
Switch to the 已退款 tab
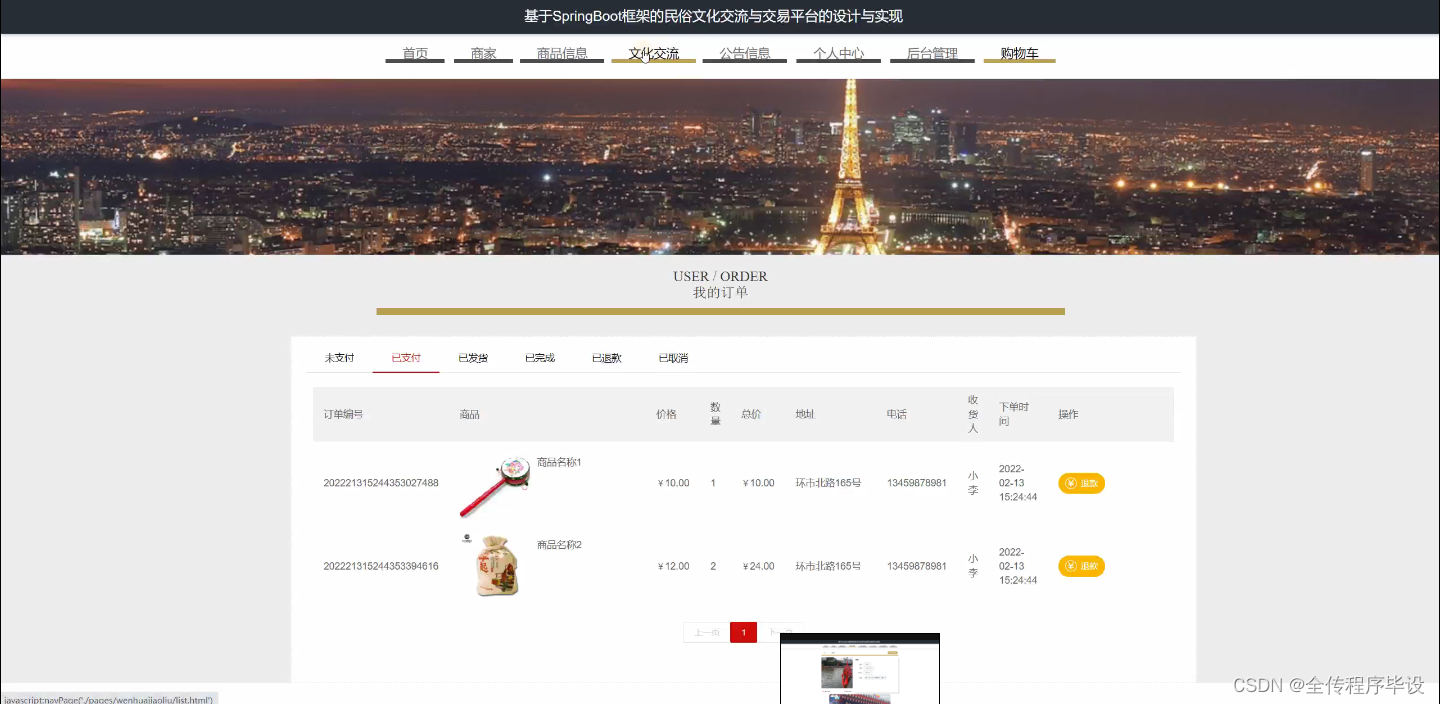point(606,357)
